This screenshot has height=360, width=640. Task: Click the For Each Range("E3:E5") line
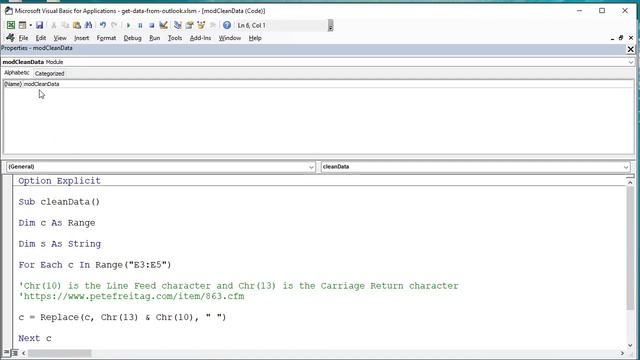[95, 265]
